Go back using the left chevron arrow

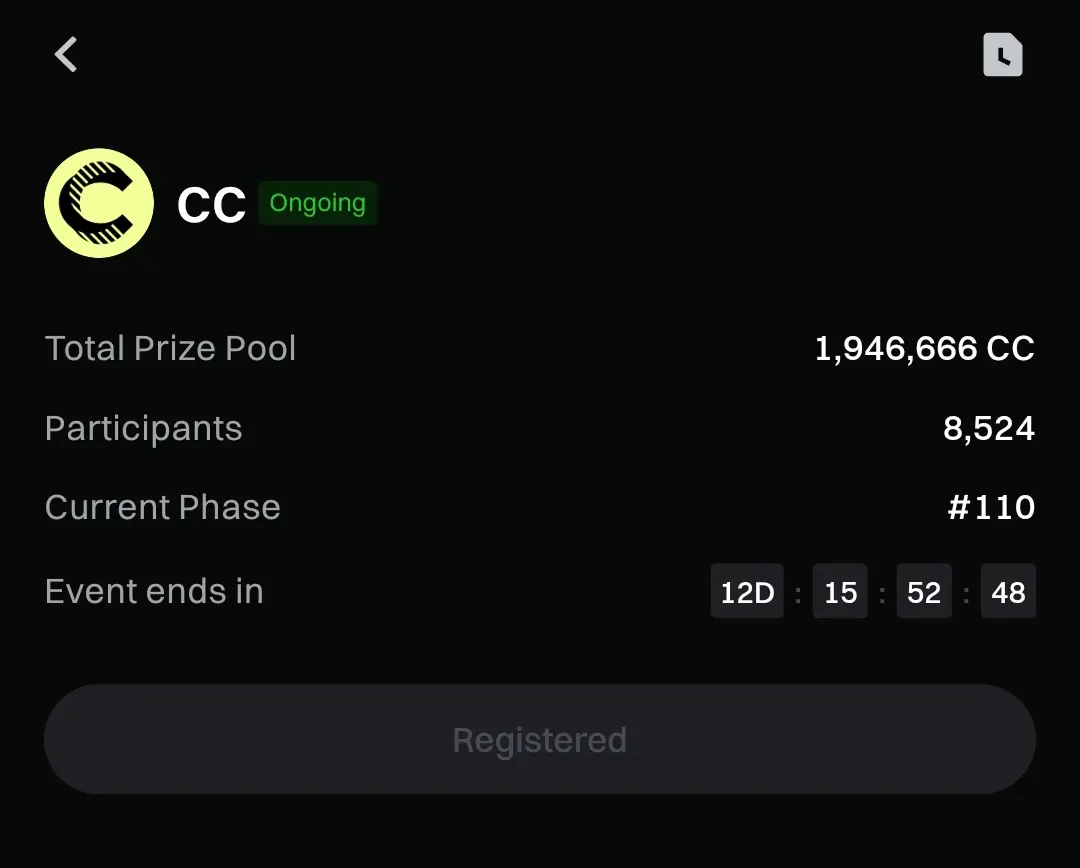click(66, 54)
